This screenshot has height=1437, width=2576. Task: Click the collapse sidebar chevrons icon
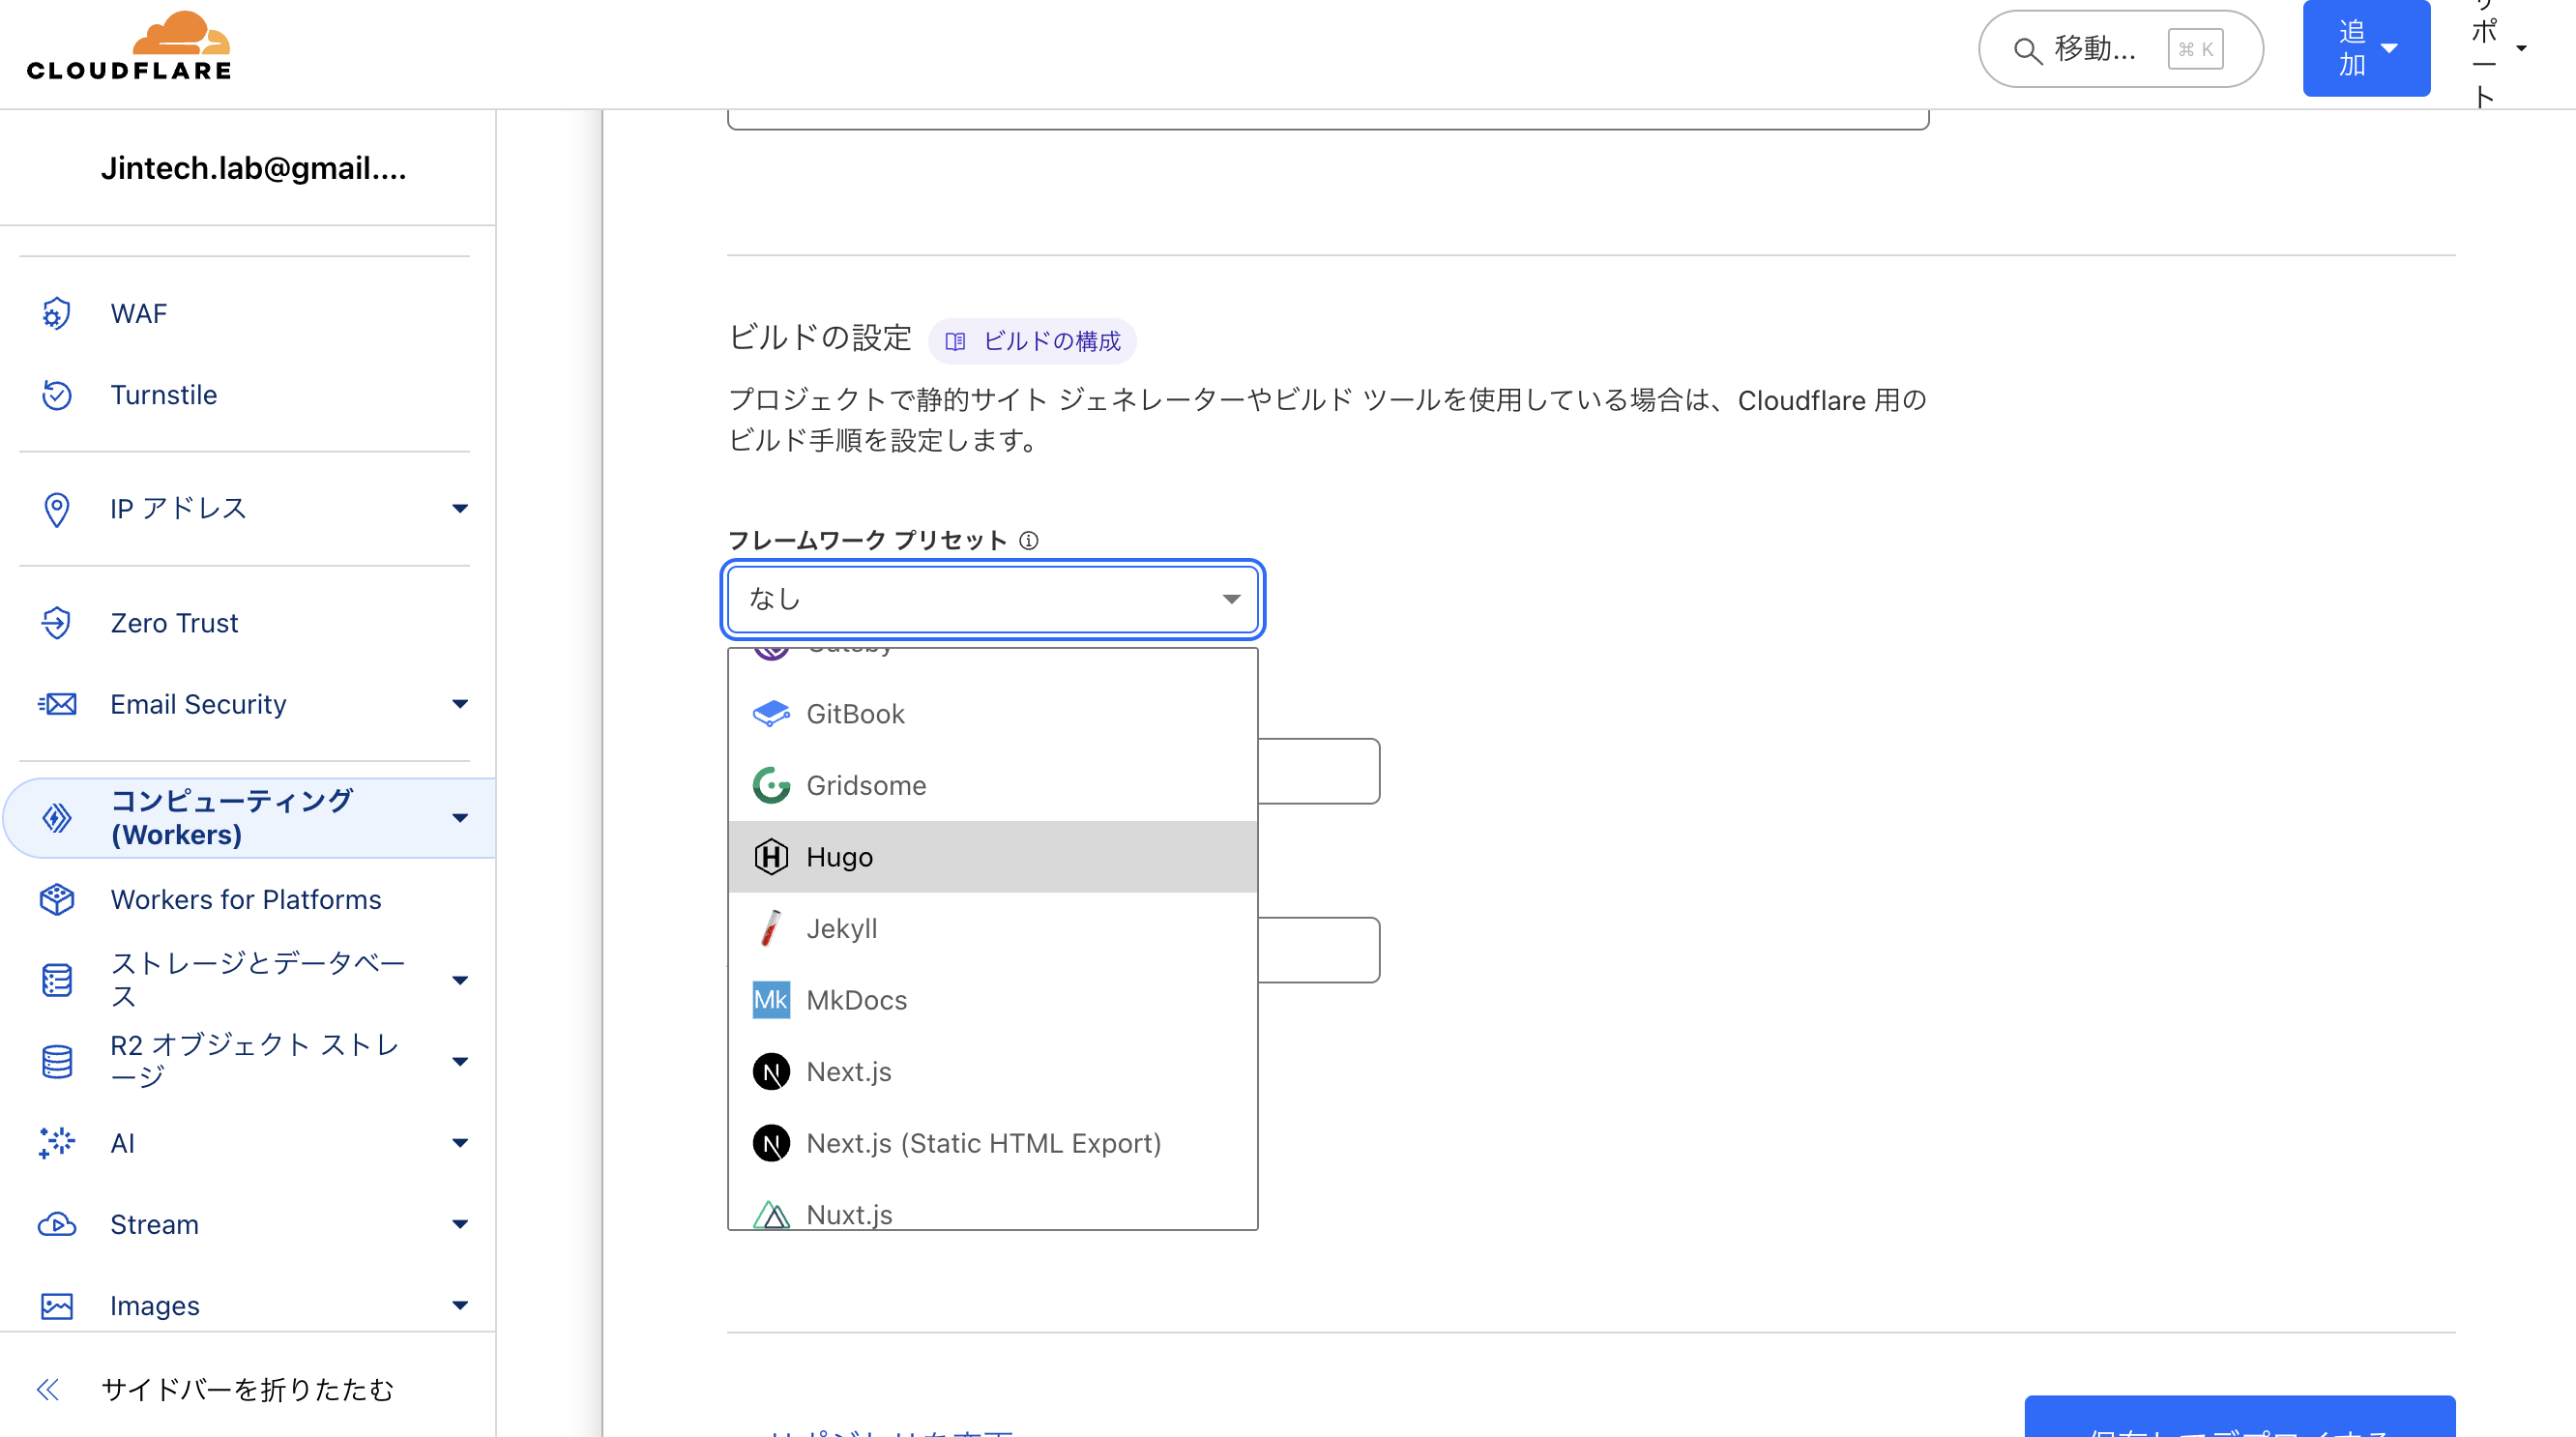coord(48,1389)
